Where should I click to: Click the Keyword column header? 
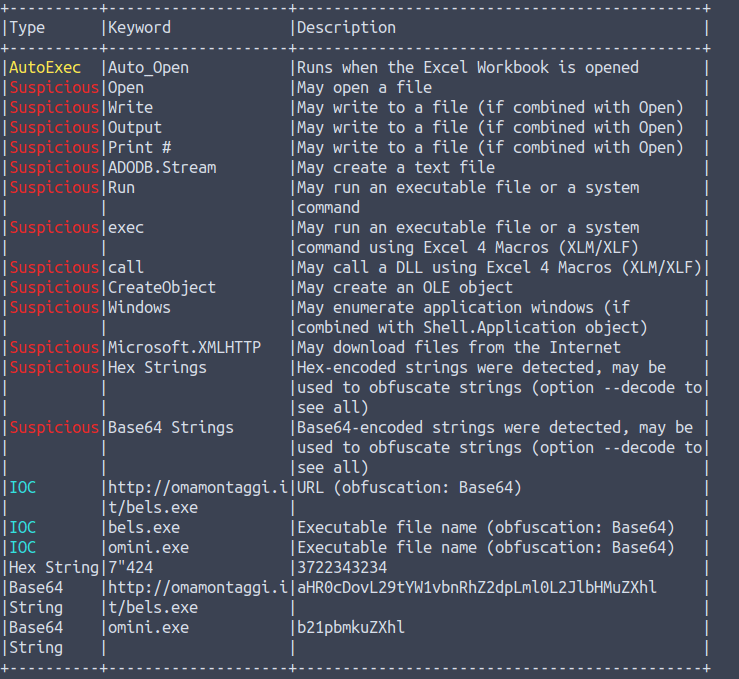pos(139,28)
